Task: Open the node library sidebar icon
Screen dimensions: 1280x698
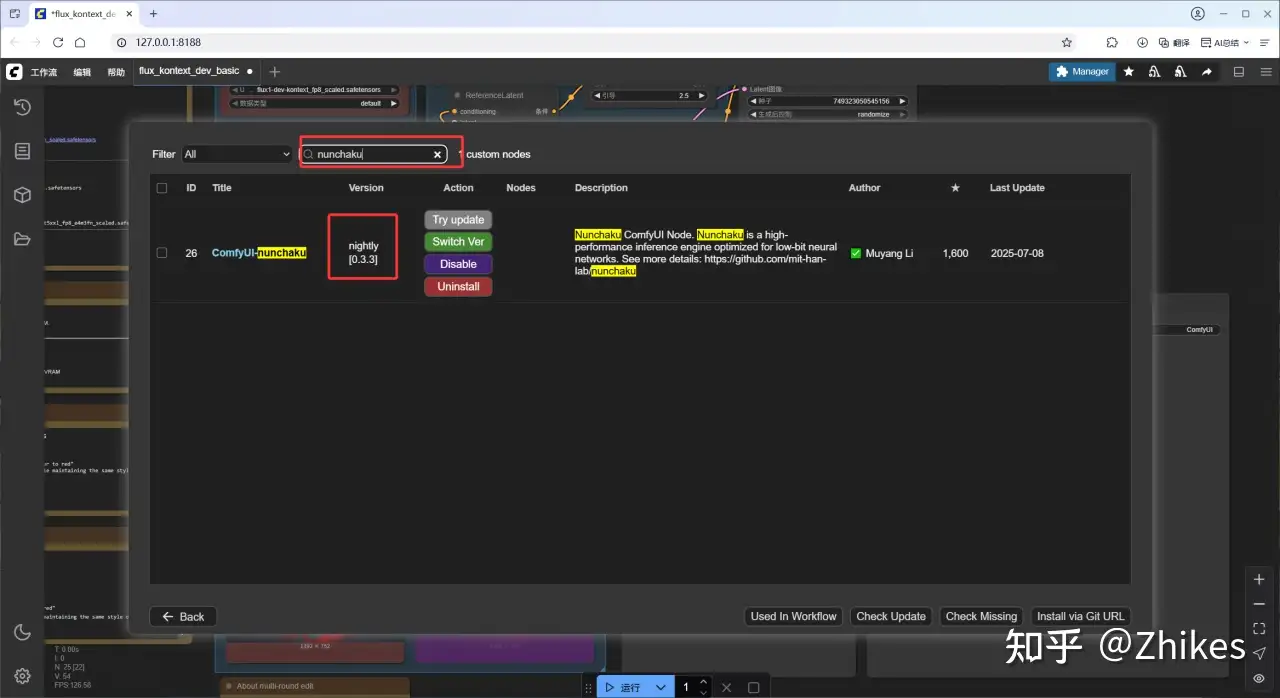Action: 22,151
